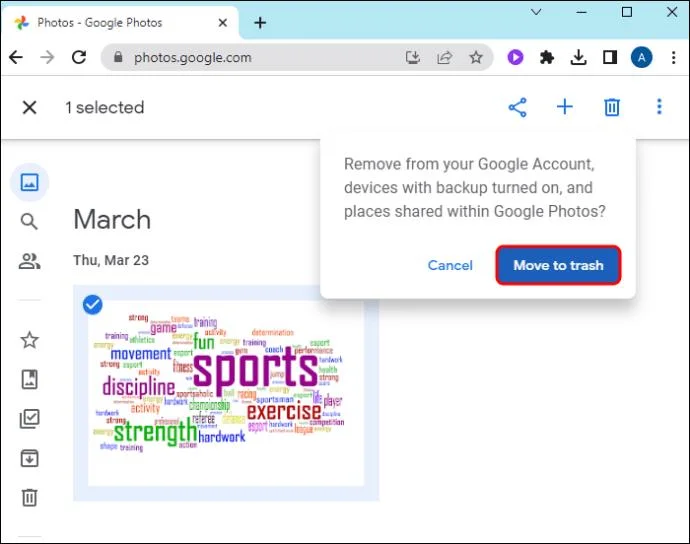Open the Extensions puzzle icon
Image resolution: width=690 pixels, height=544 pixels.
click(x=547, y=57)
